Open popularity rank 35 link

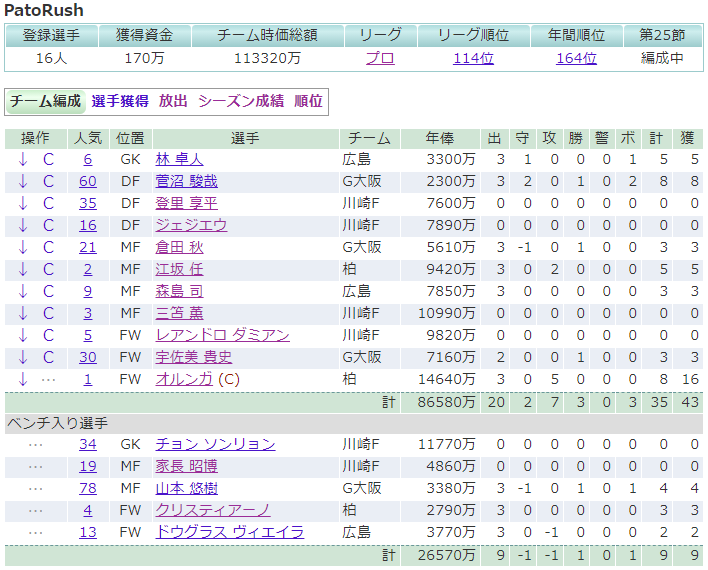click(88, 203)
